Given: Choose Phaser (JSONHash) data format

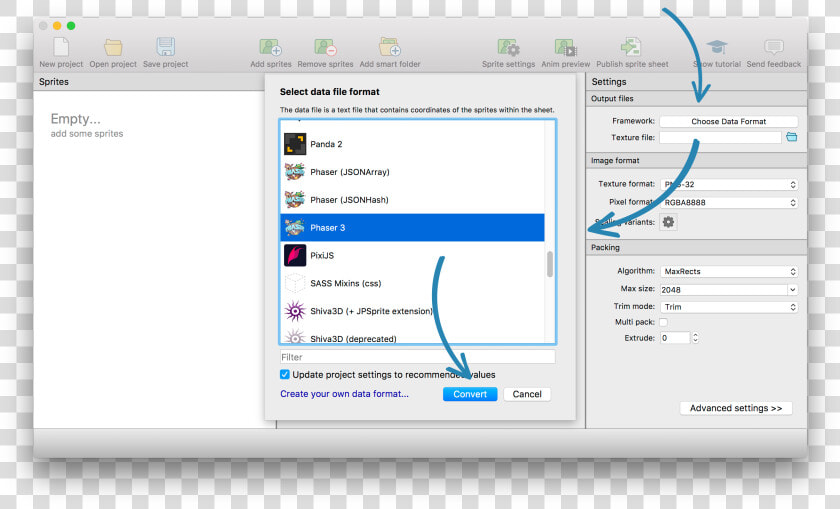Looking at the screenshot, I should coord(412,200).
